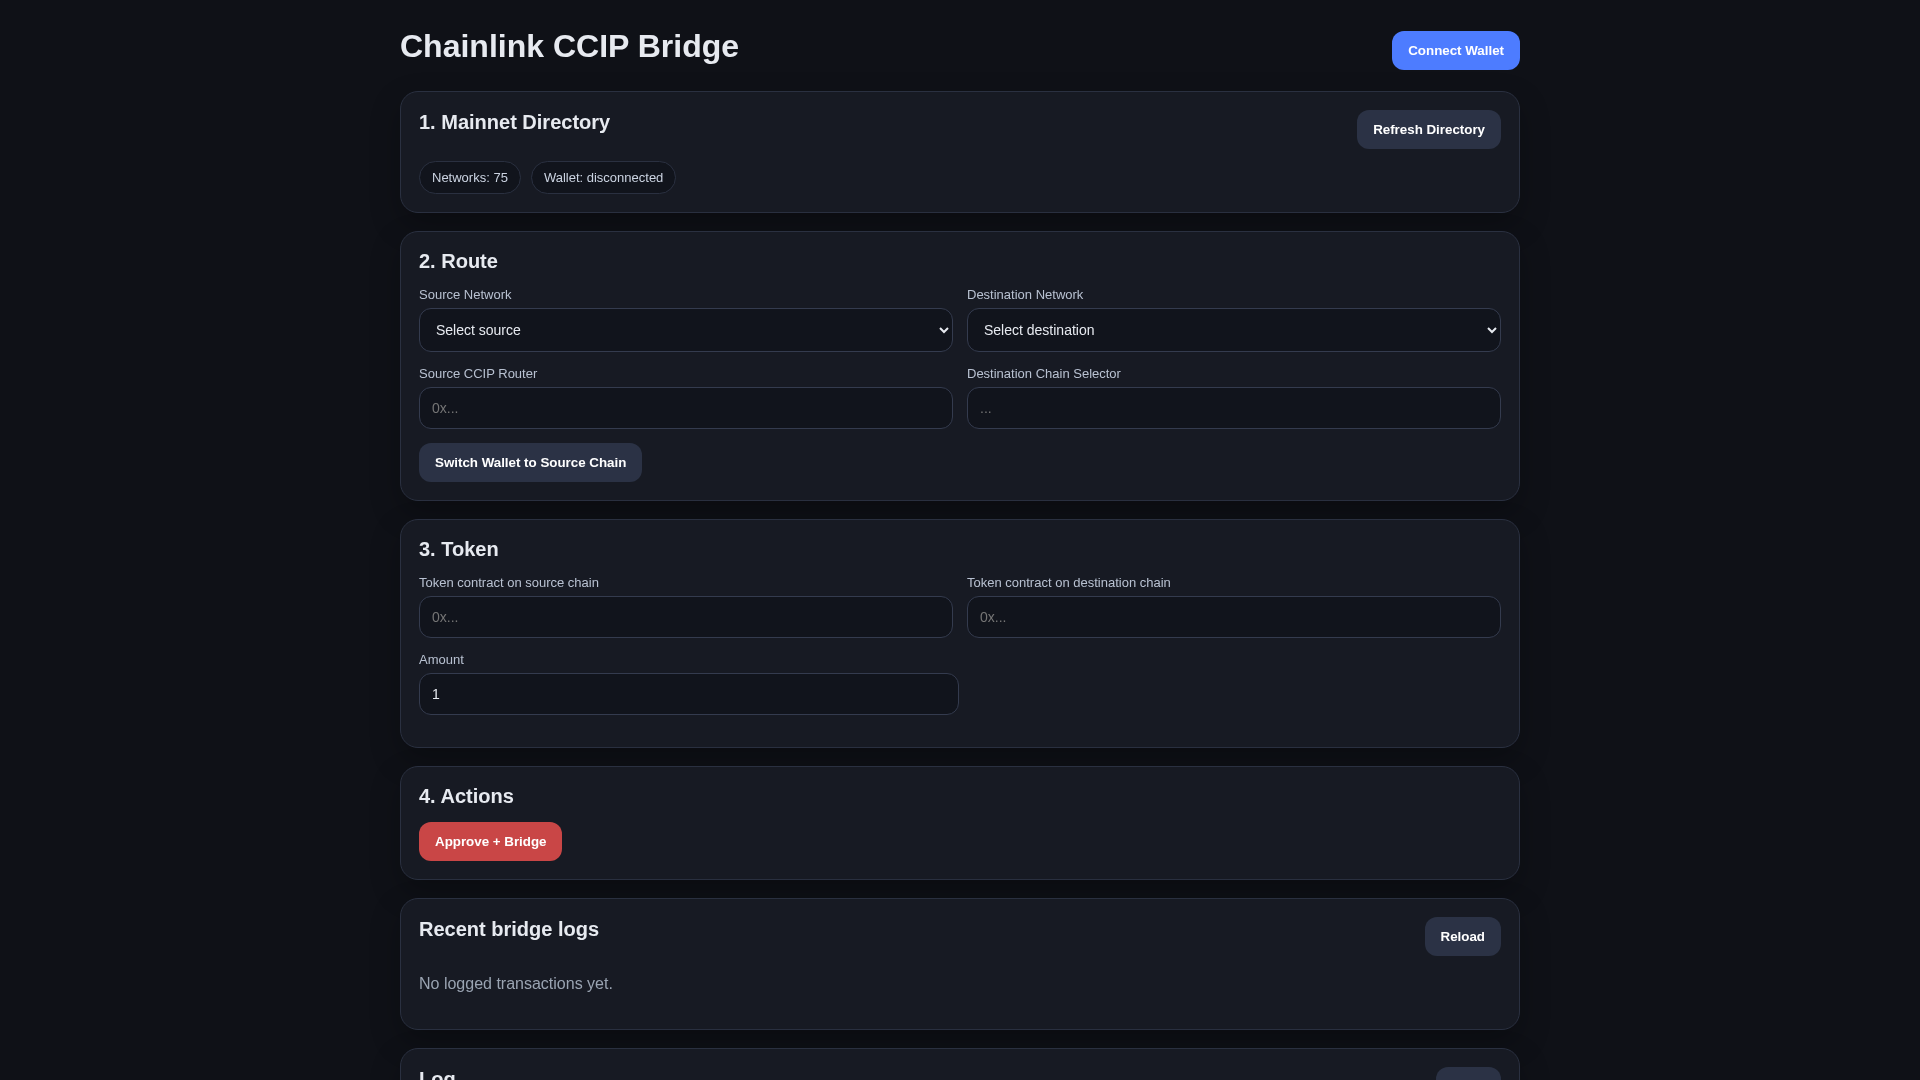Screen dimensions: 1920x1080
Task: Switch Wallet to Source Chain
Action: point(530,463)
